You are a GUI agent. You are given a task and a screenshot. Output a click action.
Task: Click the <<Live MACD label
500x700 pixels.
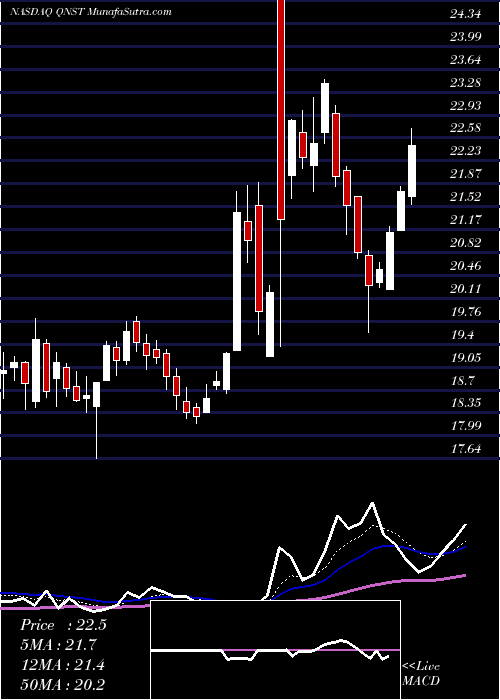click(x=421, y=673)
